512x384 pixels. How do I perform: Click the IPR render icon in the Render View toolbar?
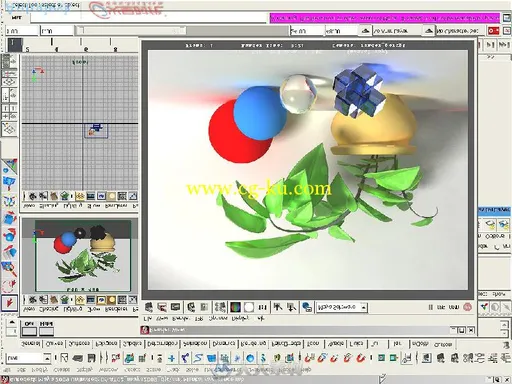[191, 307]
